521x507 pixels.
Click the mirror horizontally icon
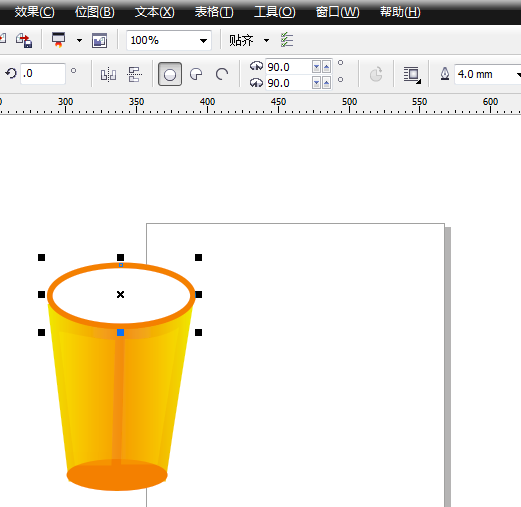click(x=108, y=74)
